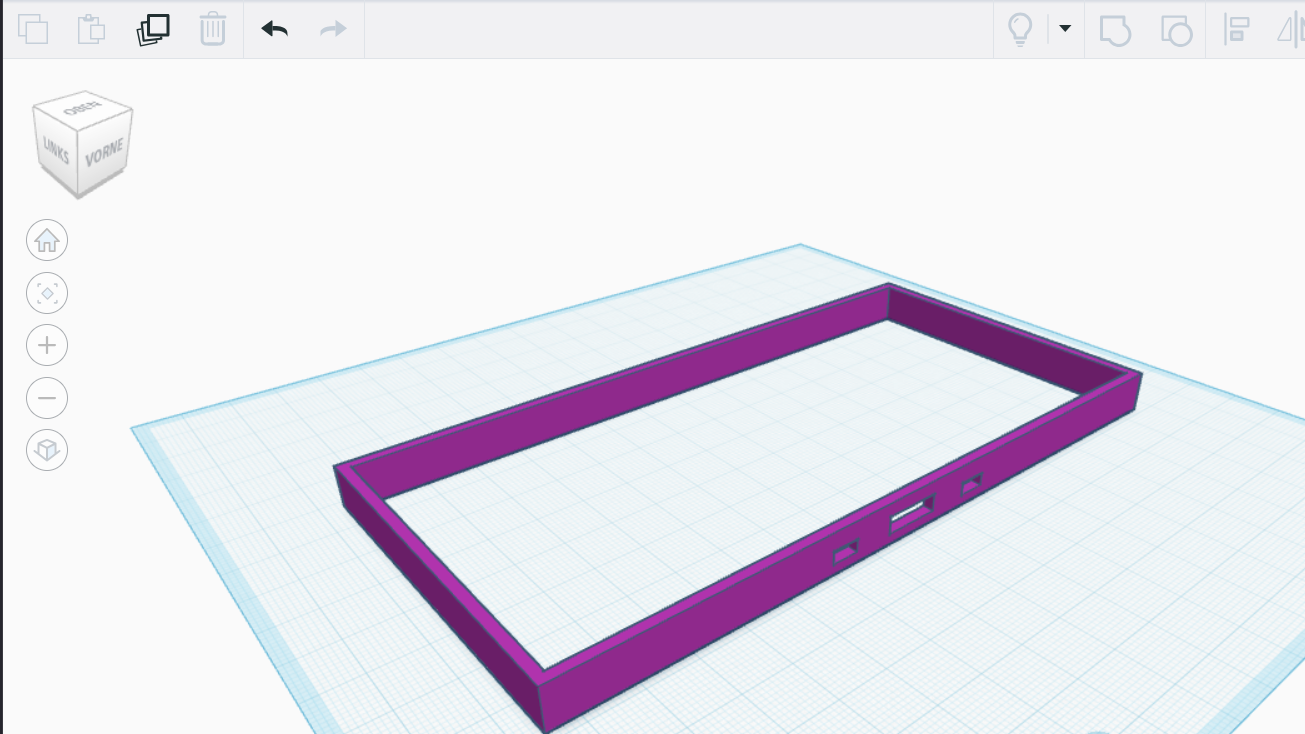Click the OBEN face of the view cube
Viewport: 1305px width, 734px height.
(x=82, y=108)
